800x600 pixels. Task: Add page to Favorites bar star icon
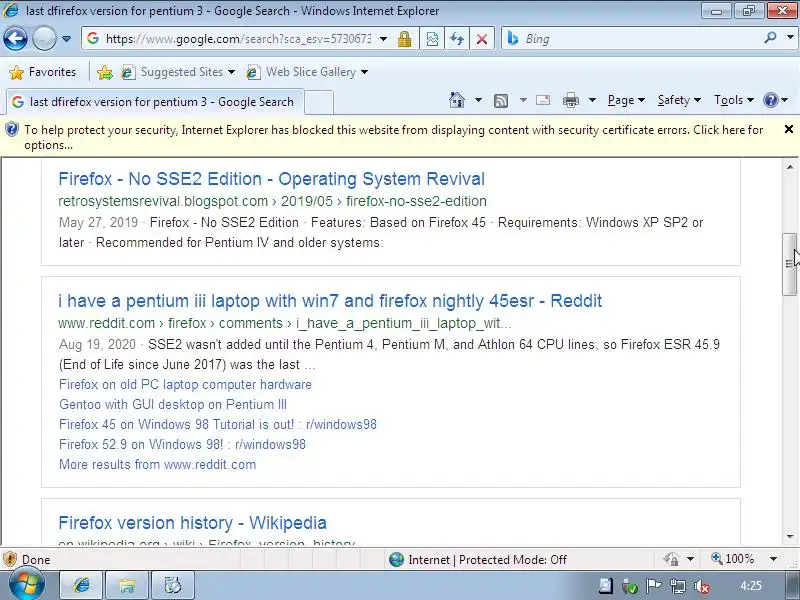click(x=105, y=72)
